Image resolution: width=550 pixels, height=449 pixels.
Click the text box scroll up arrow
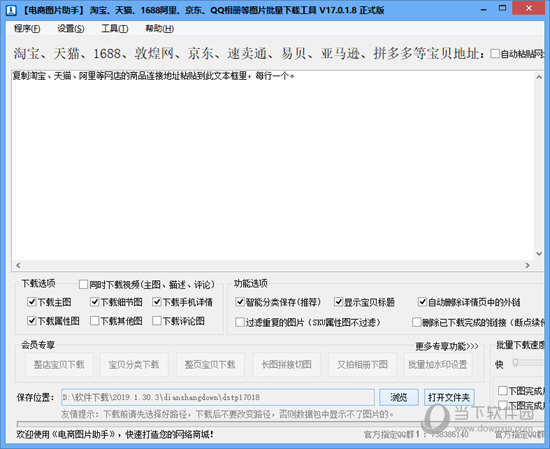539,77
